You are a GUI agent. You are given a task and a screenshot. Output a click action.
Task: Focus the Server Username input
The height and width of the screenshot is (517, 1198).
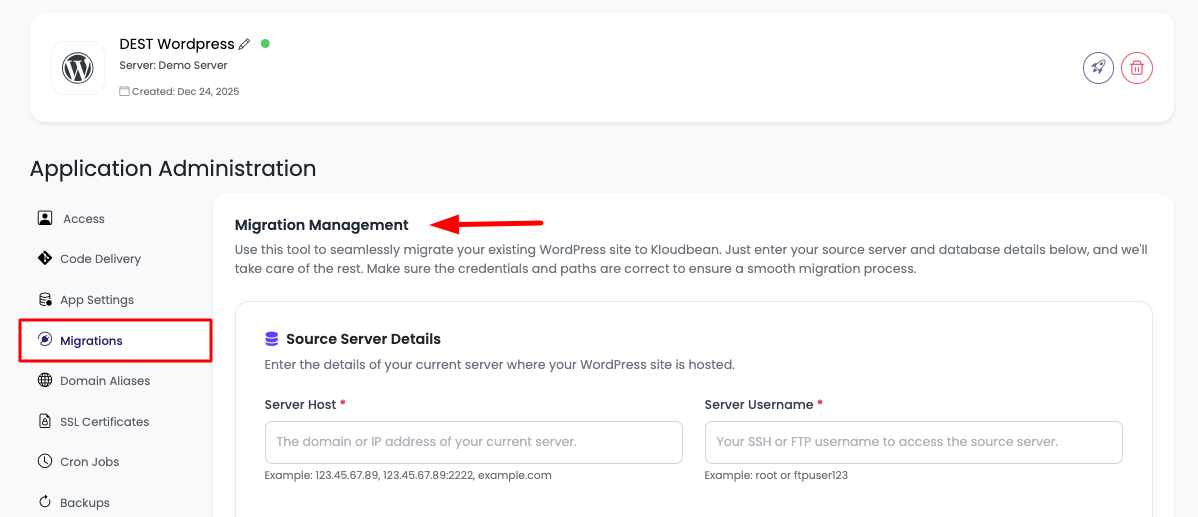tap(913, 442)
